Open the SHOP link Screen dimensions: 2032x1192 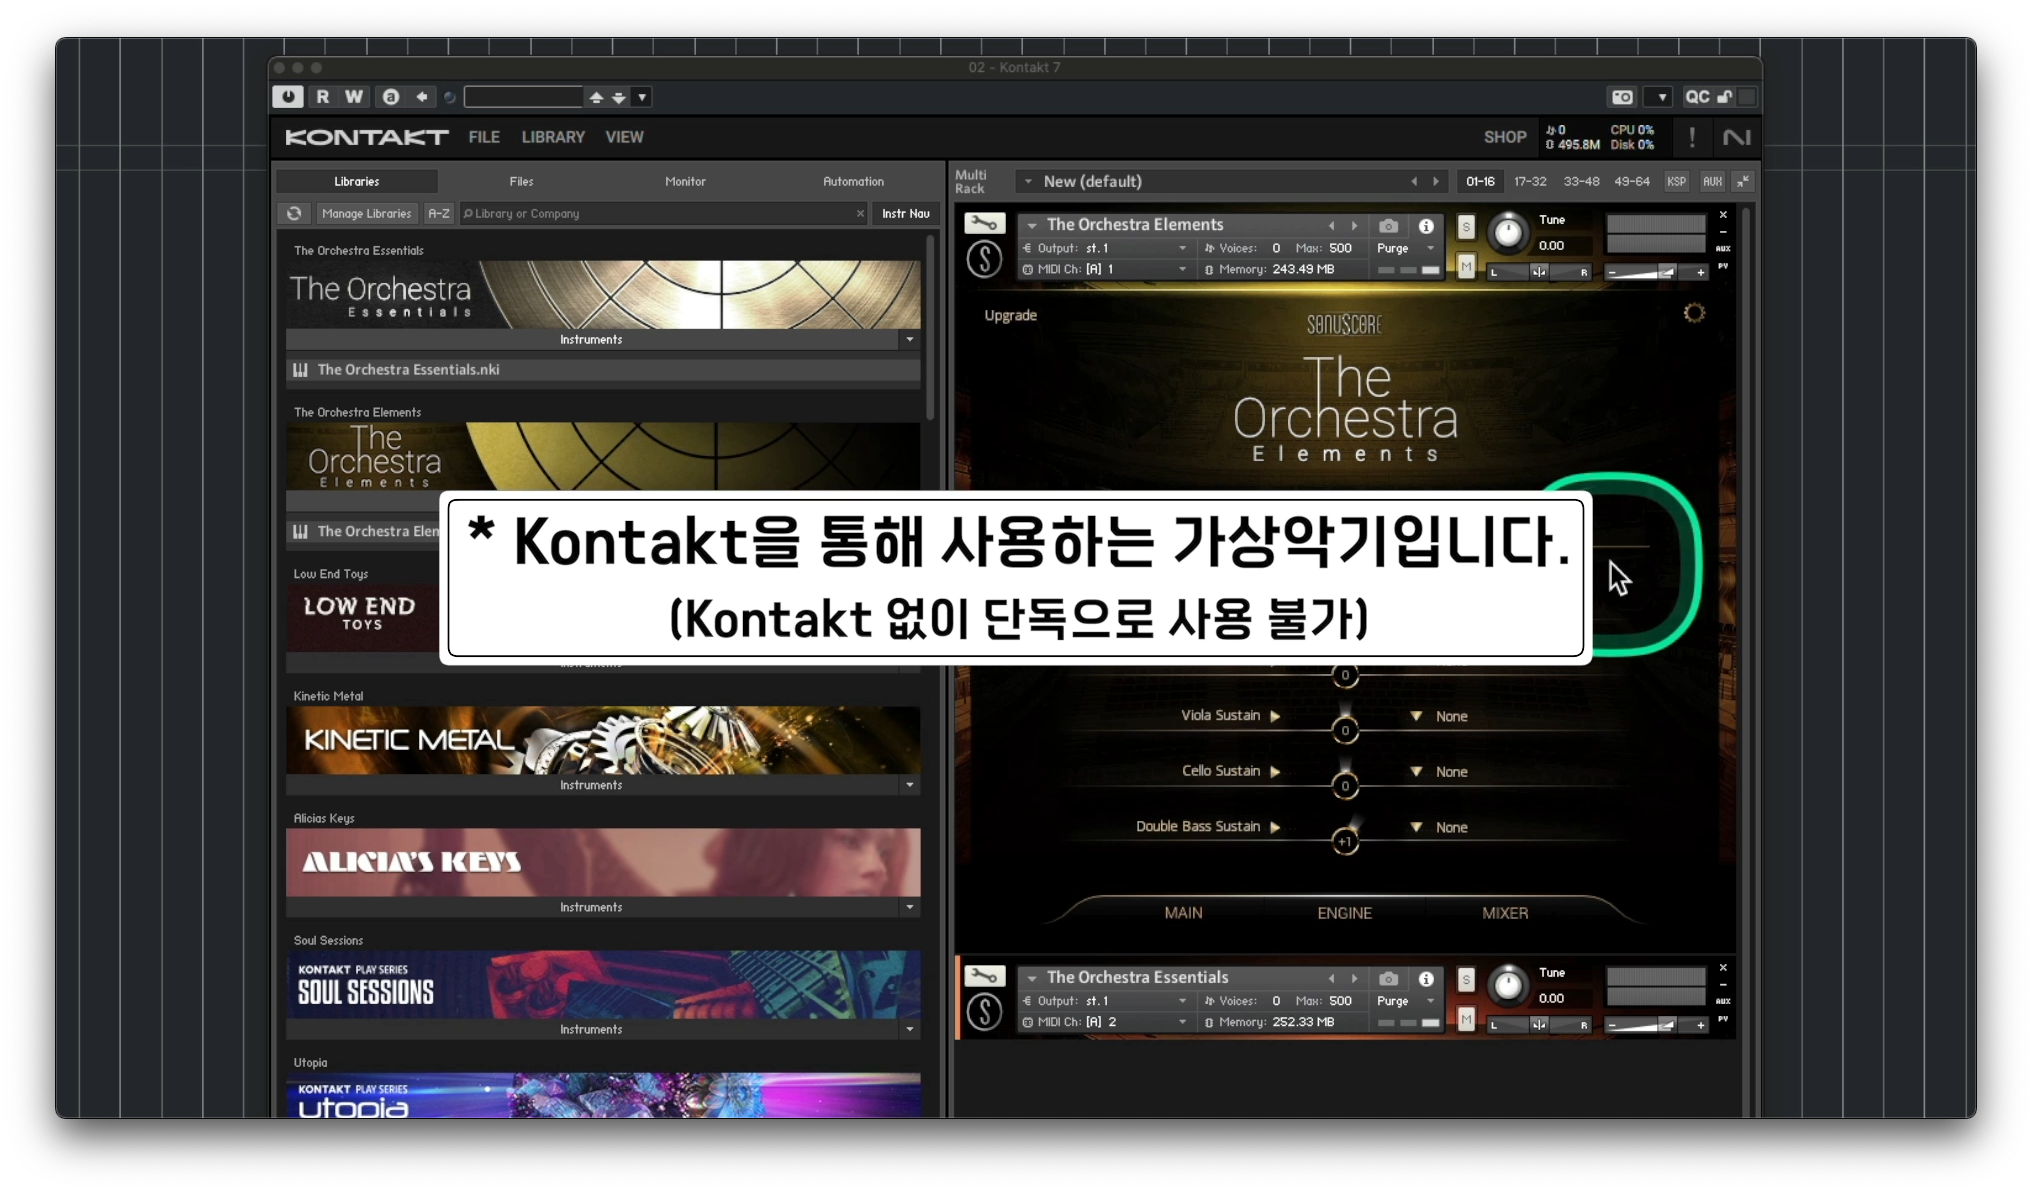tap(1504, 137)
